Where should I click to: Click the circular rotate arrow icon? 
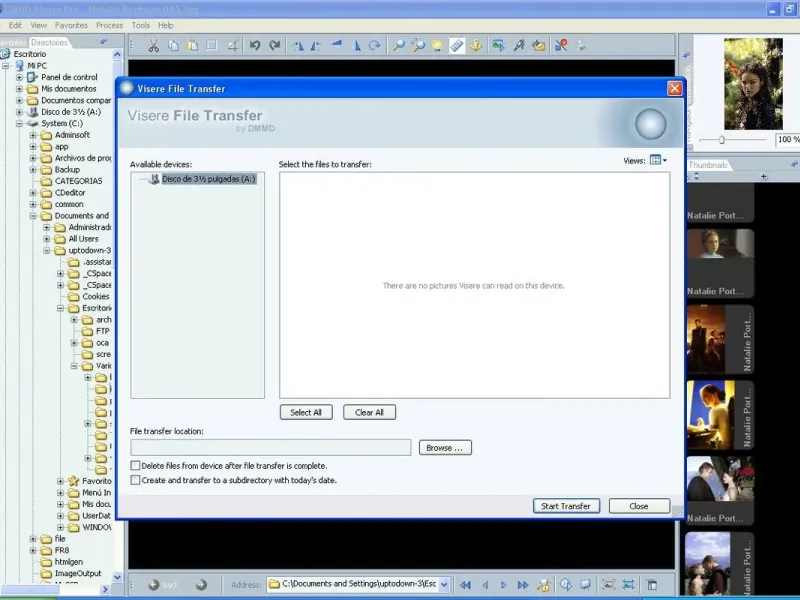click(x=375, y=45)
